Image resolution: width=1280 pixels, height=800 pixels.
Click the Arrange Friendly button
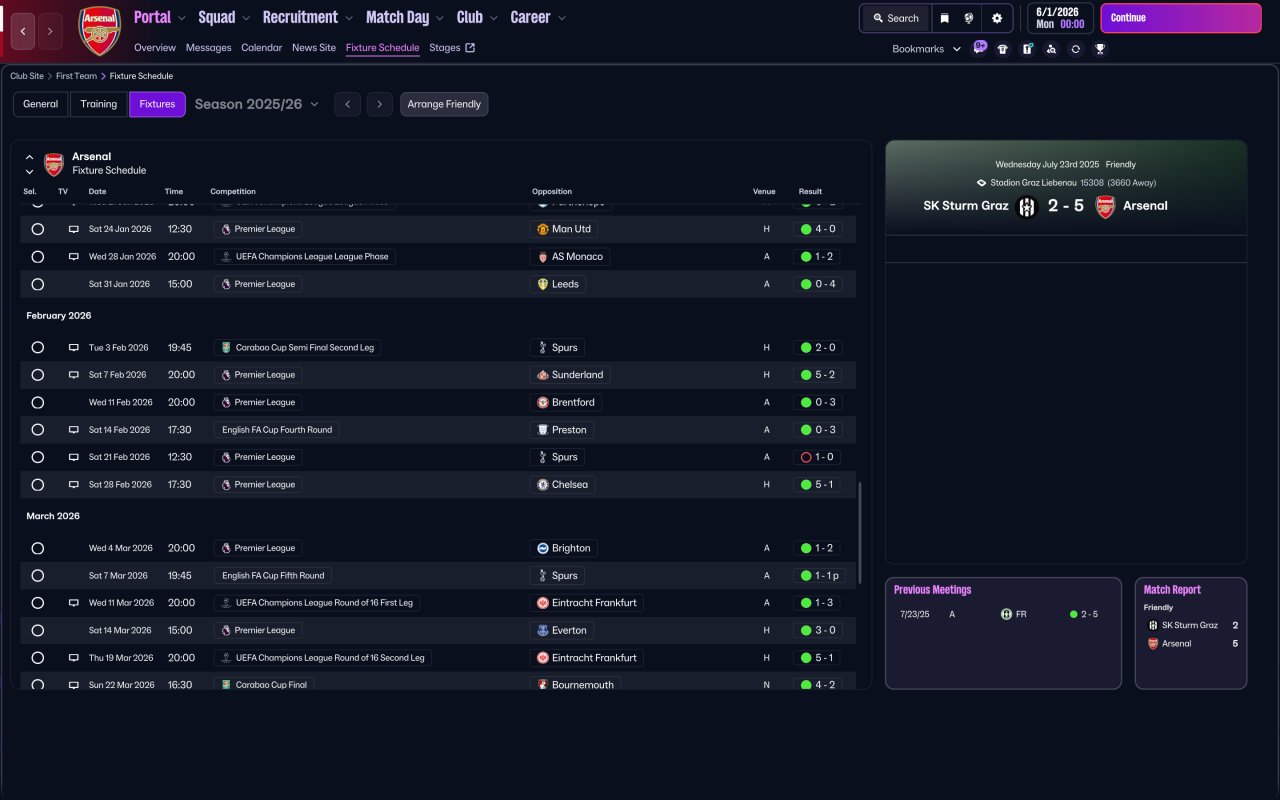click(444, 104)
